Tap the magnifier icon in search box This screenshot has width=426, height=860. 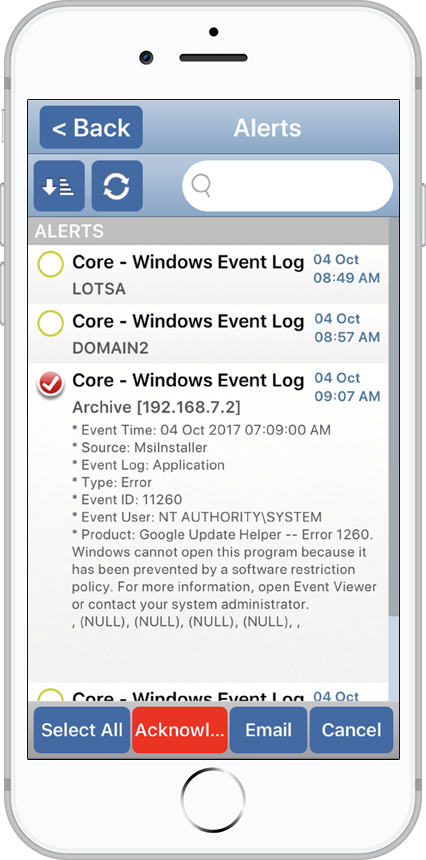coord(201,186)
